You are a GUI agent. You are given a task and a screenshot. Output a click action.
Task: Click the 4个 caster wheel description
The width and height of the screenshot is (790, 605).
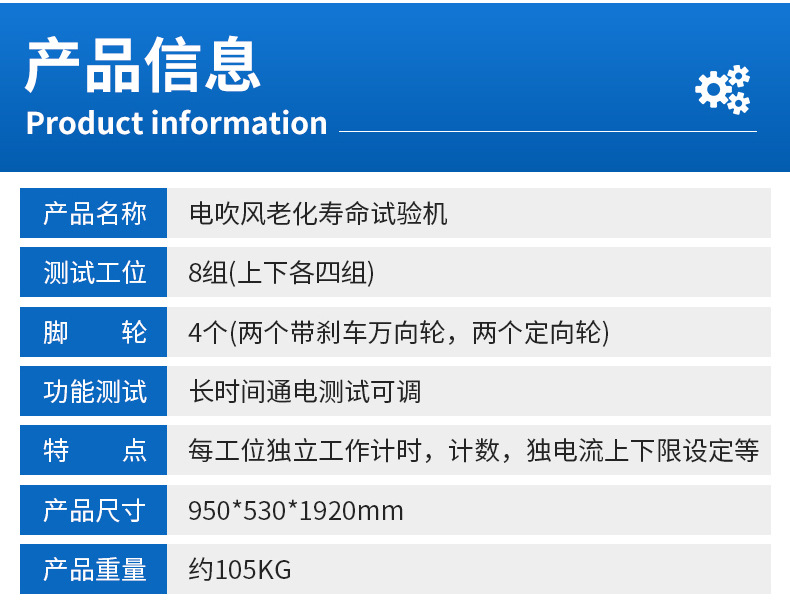[398, 332]
